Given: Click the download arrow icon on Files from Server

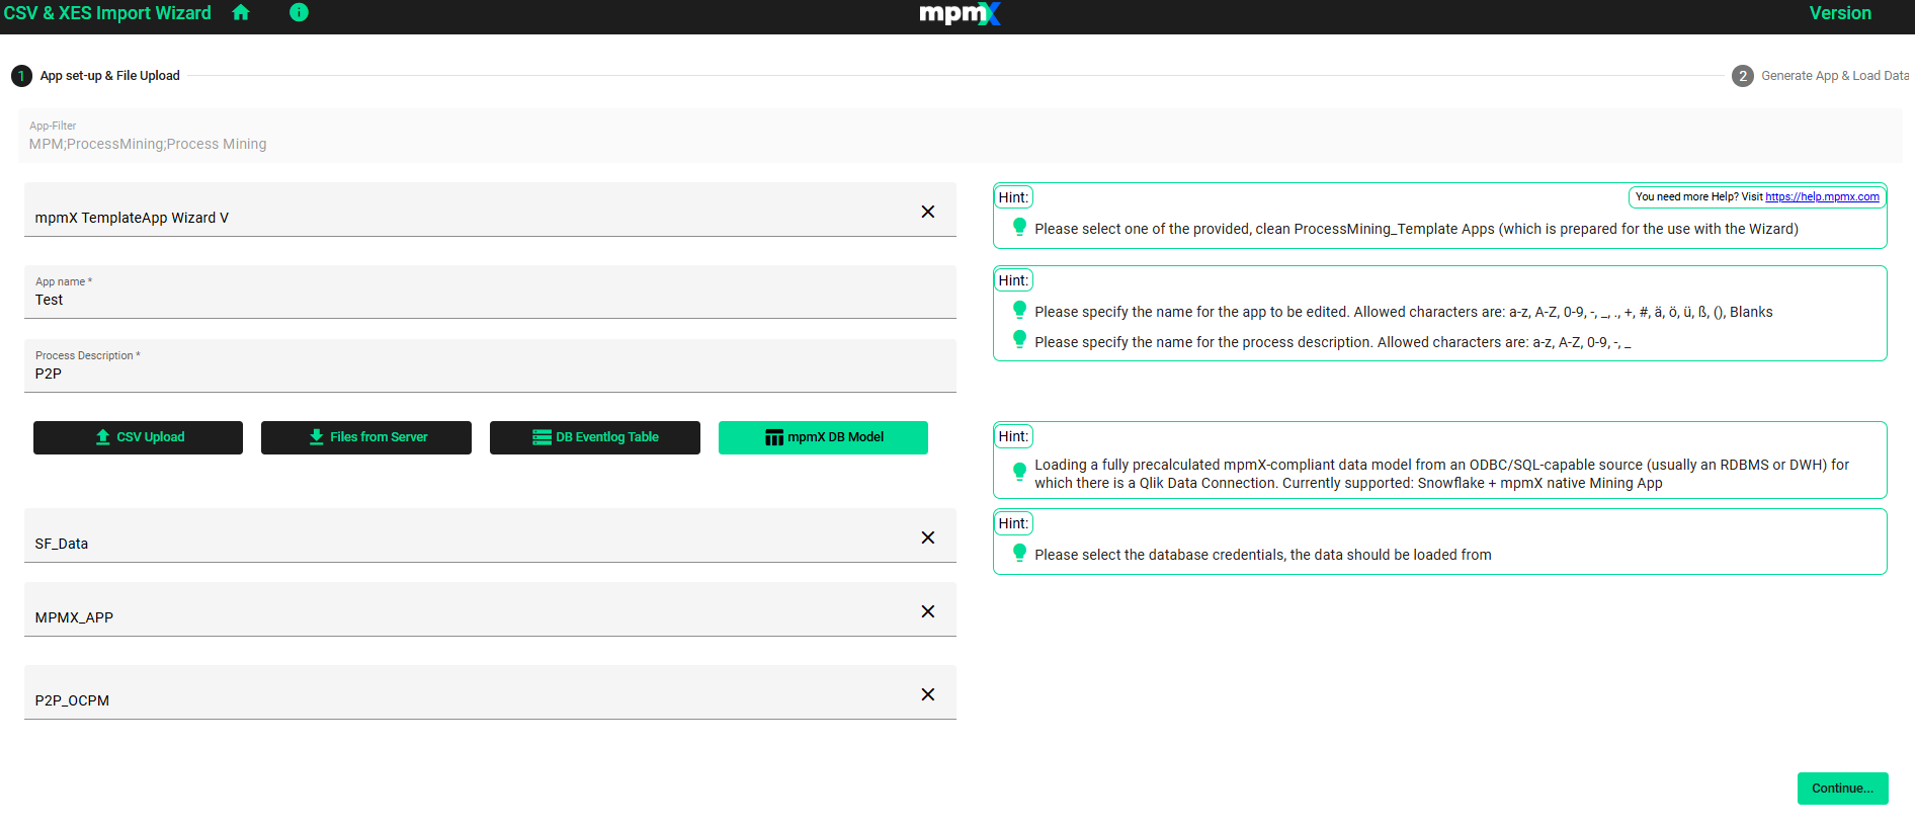Looking at the screenshot, I should [316, 437].
